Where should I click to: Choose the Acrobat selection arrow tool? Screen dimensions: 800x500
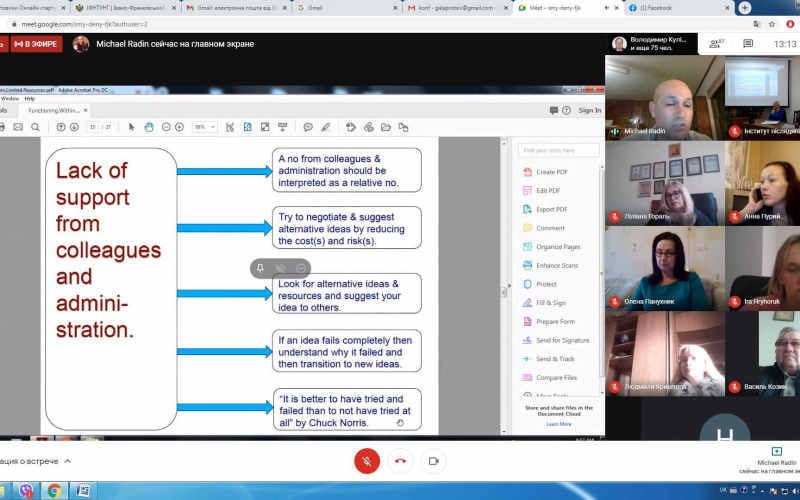132,127
